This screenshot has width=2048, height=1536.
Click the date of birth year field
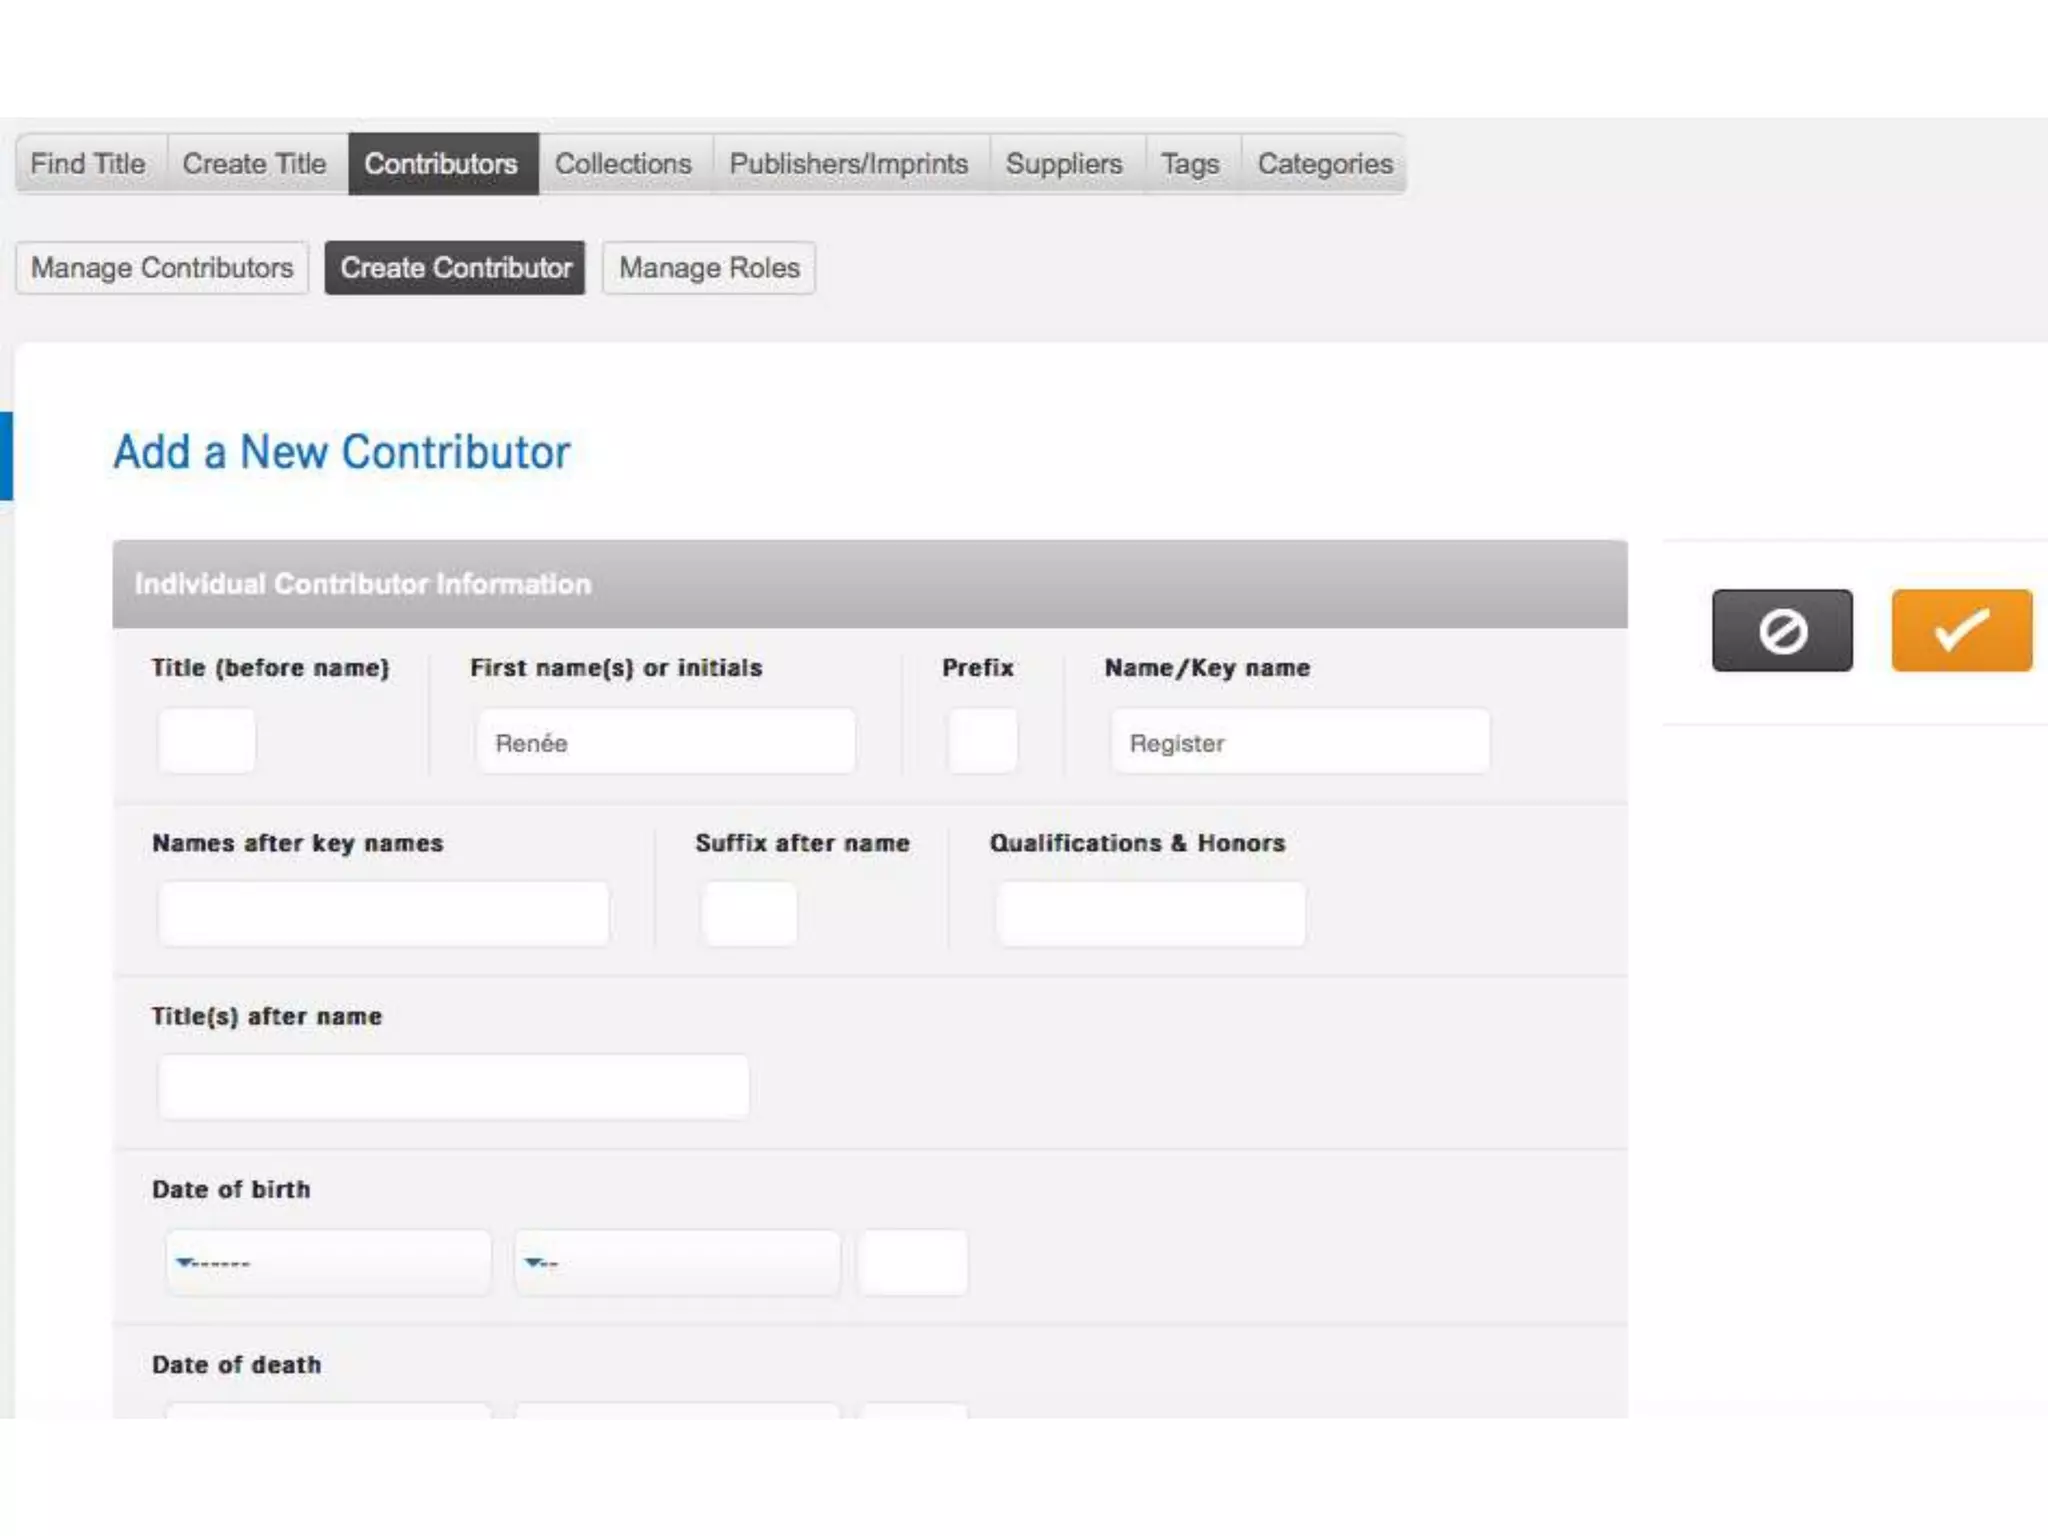(x=913, y=1262)
